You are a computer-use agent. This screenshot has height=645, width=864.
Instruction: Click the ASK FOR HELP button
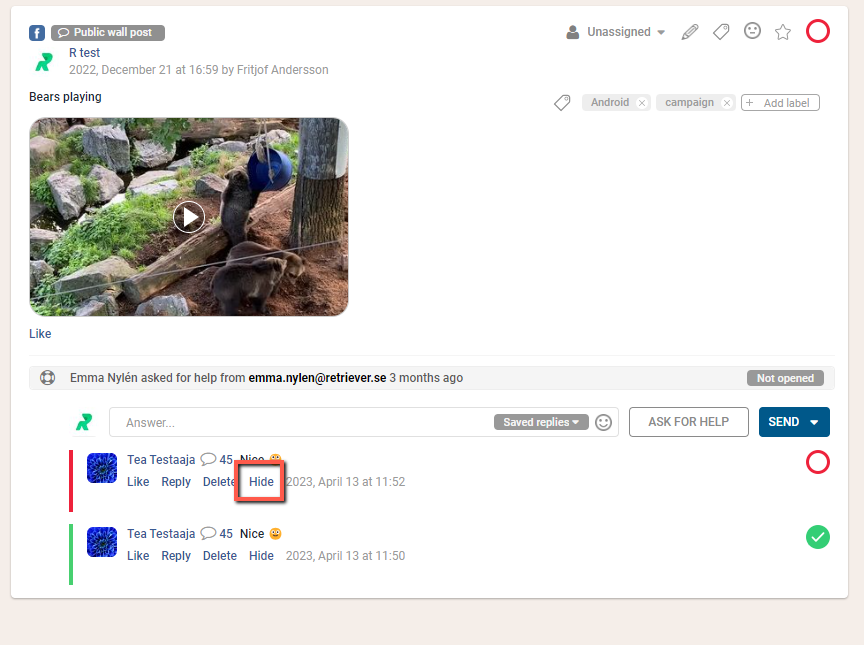pos(689,422)
